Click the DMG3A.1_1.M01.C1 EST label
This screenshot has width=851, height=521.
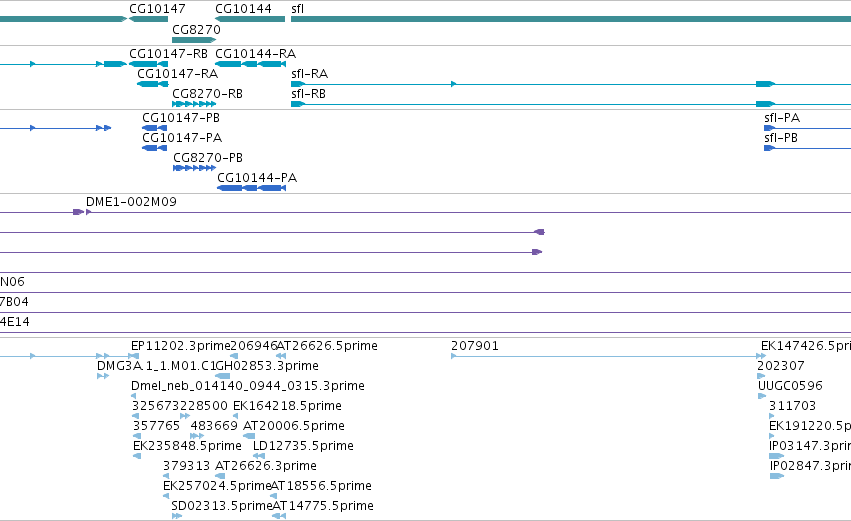coord(156,366)
